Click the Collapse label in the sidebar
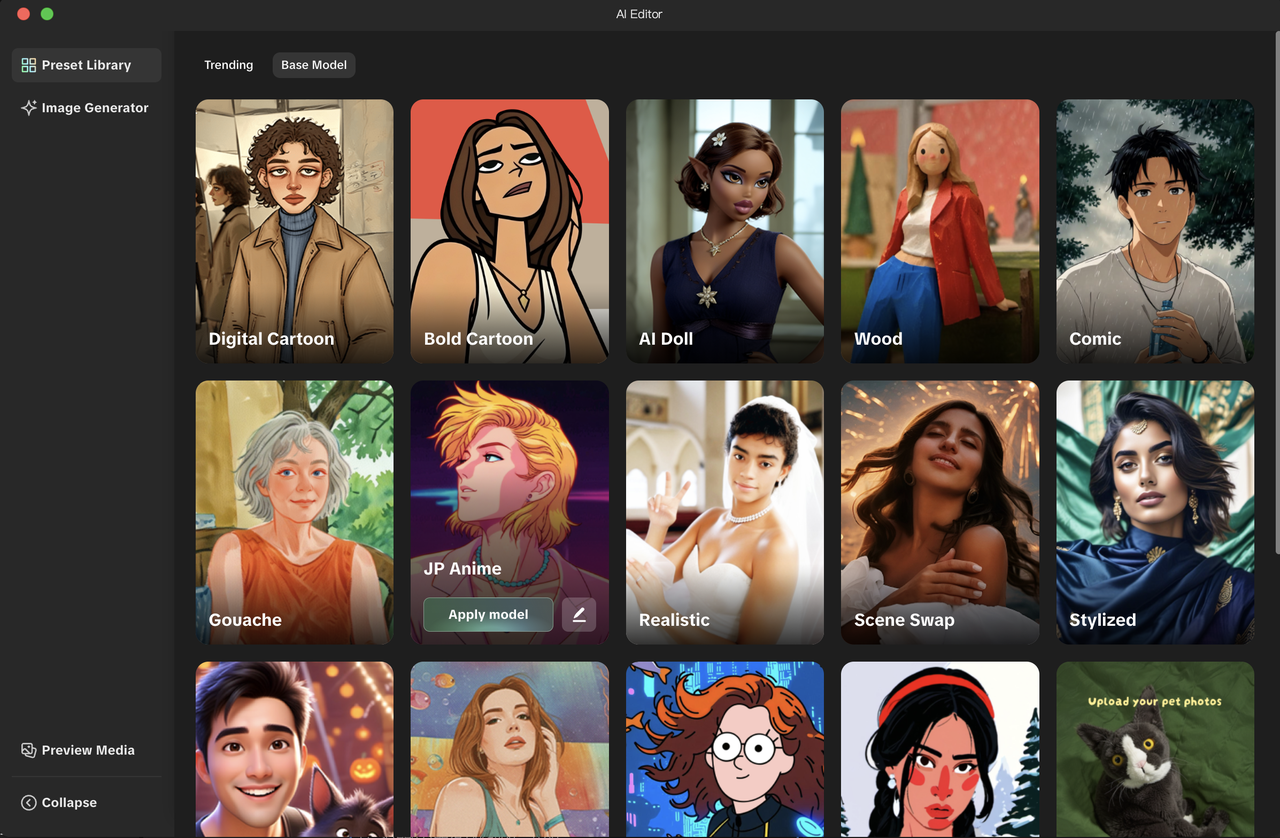Image resolution: width=1280 pixels, height=838 pixels. [x=69, y=803]
